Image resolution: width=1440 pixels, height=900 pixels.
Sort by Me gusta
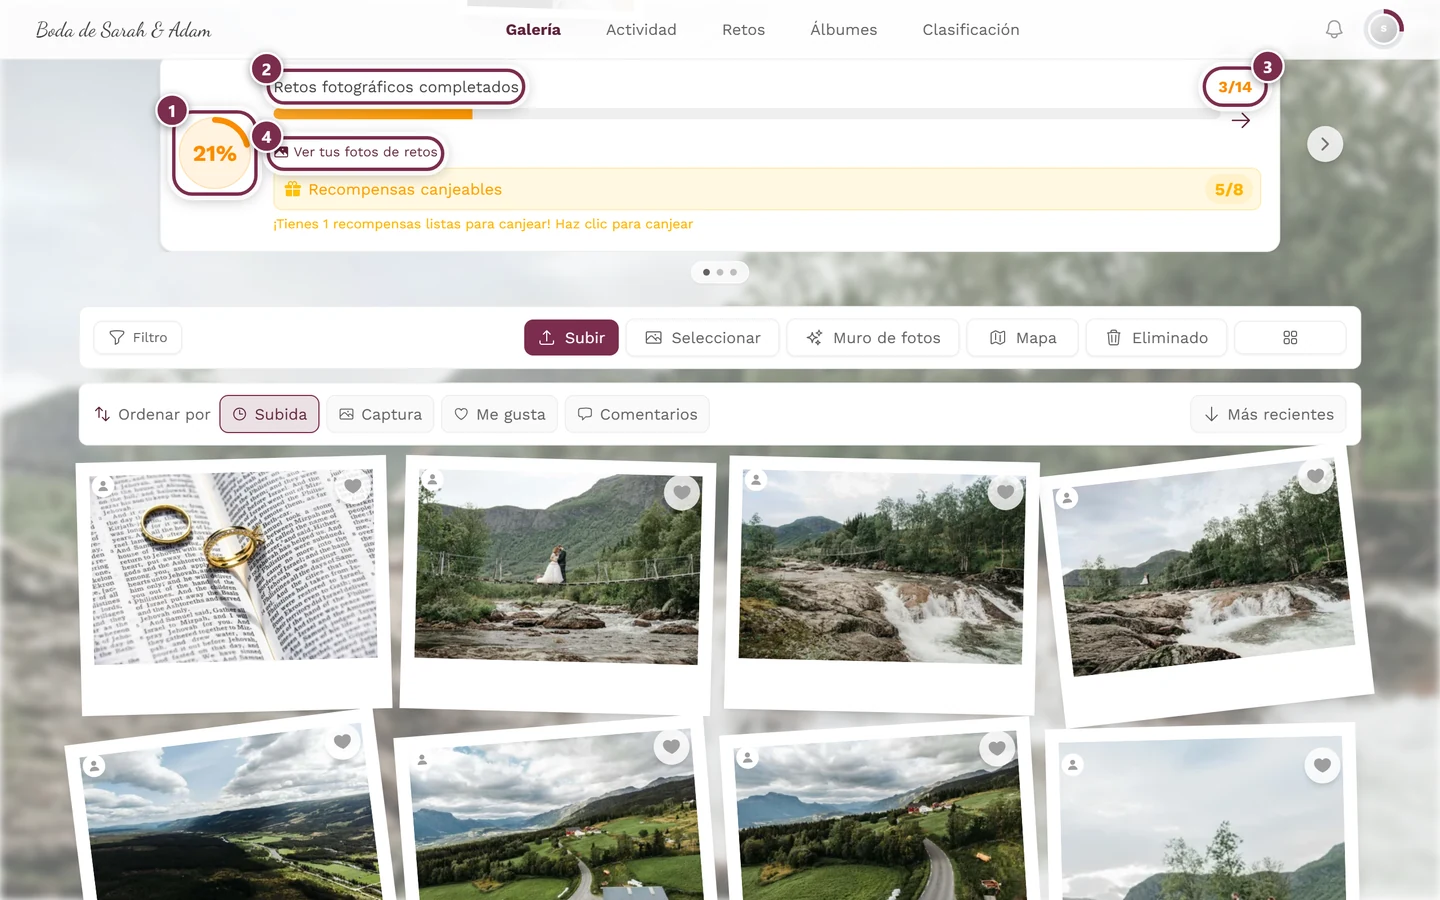500,414
